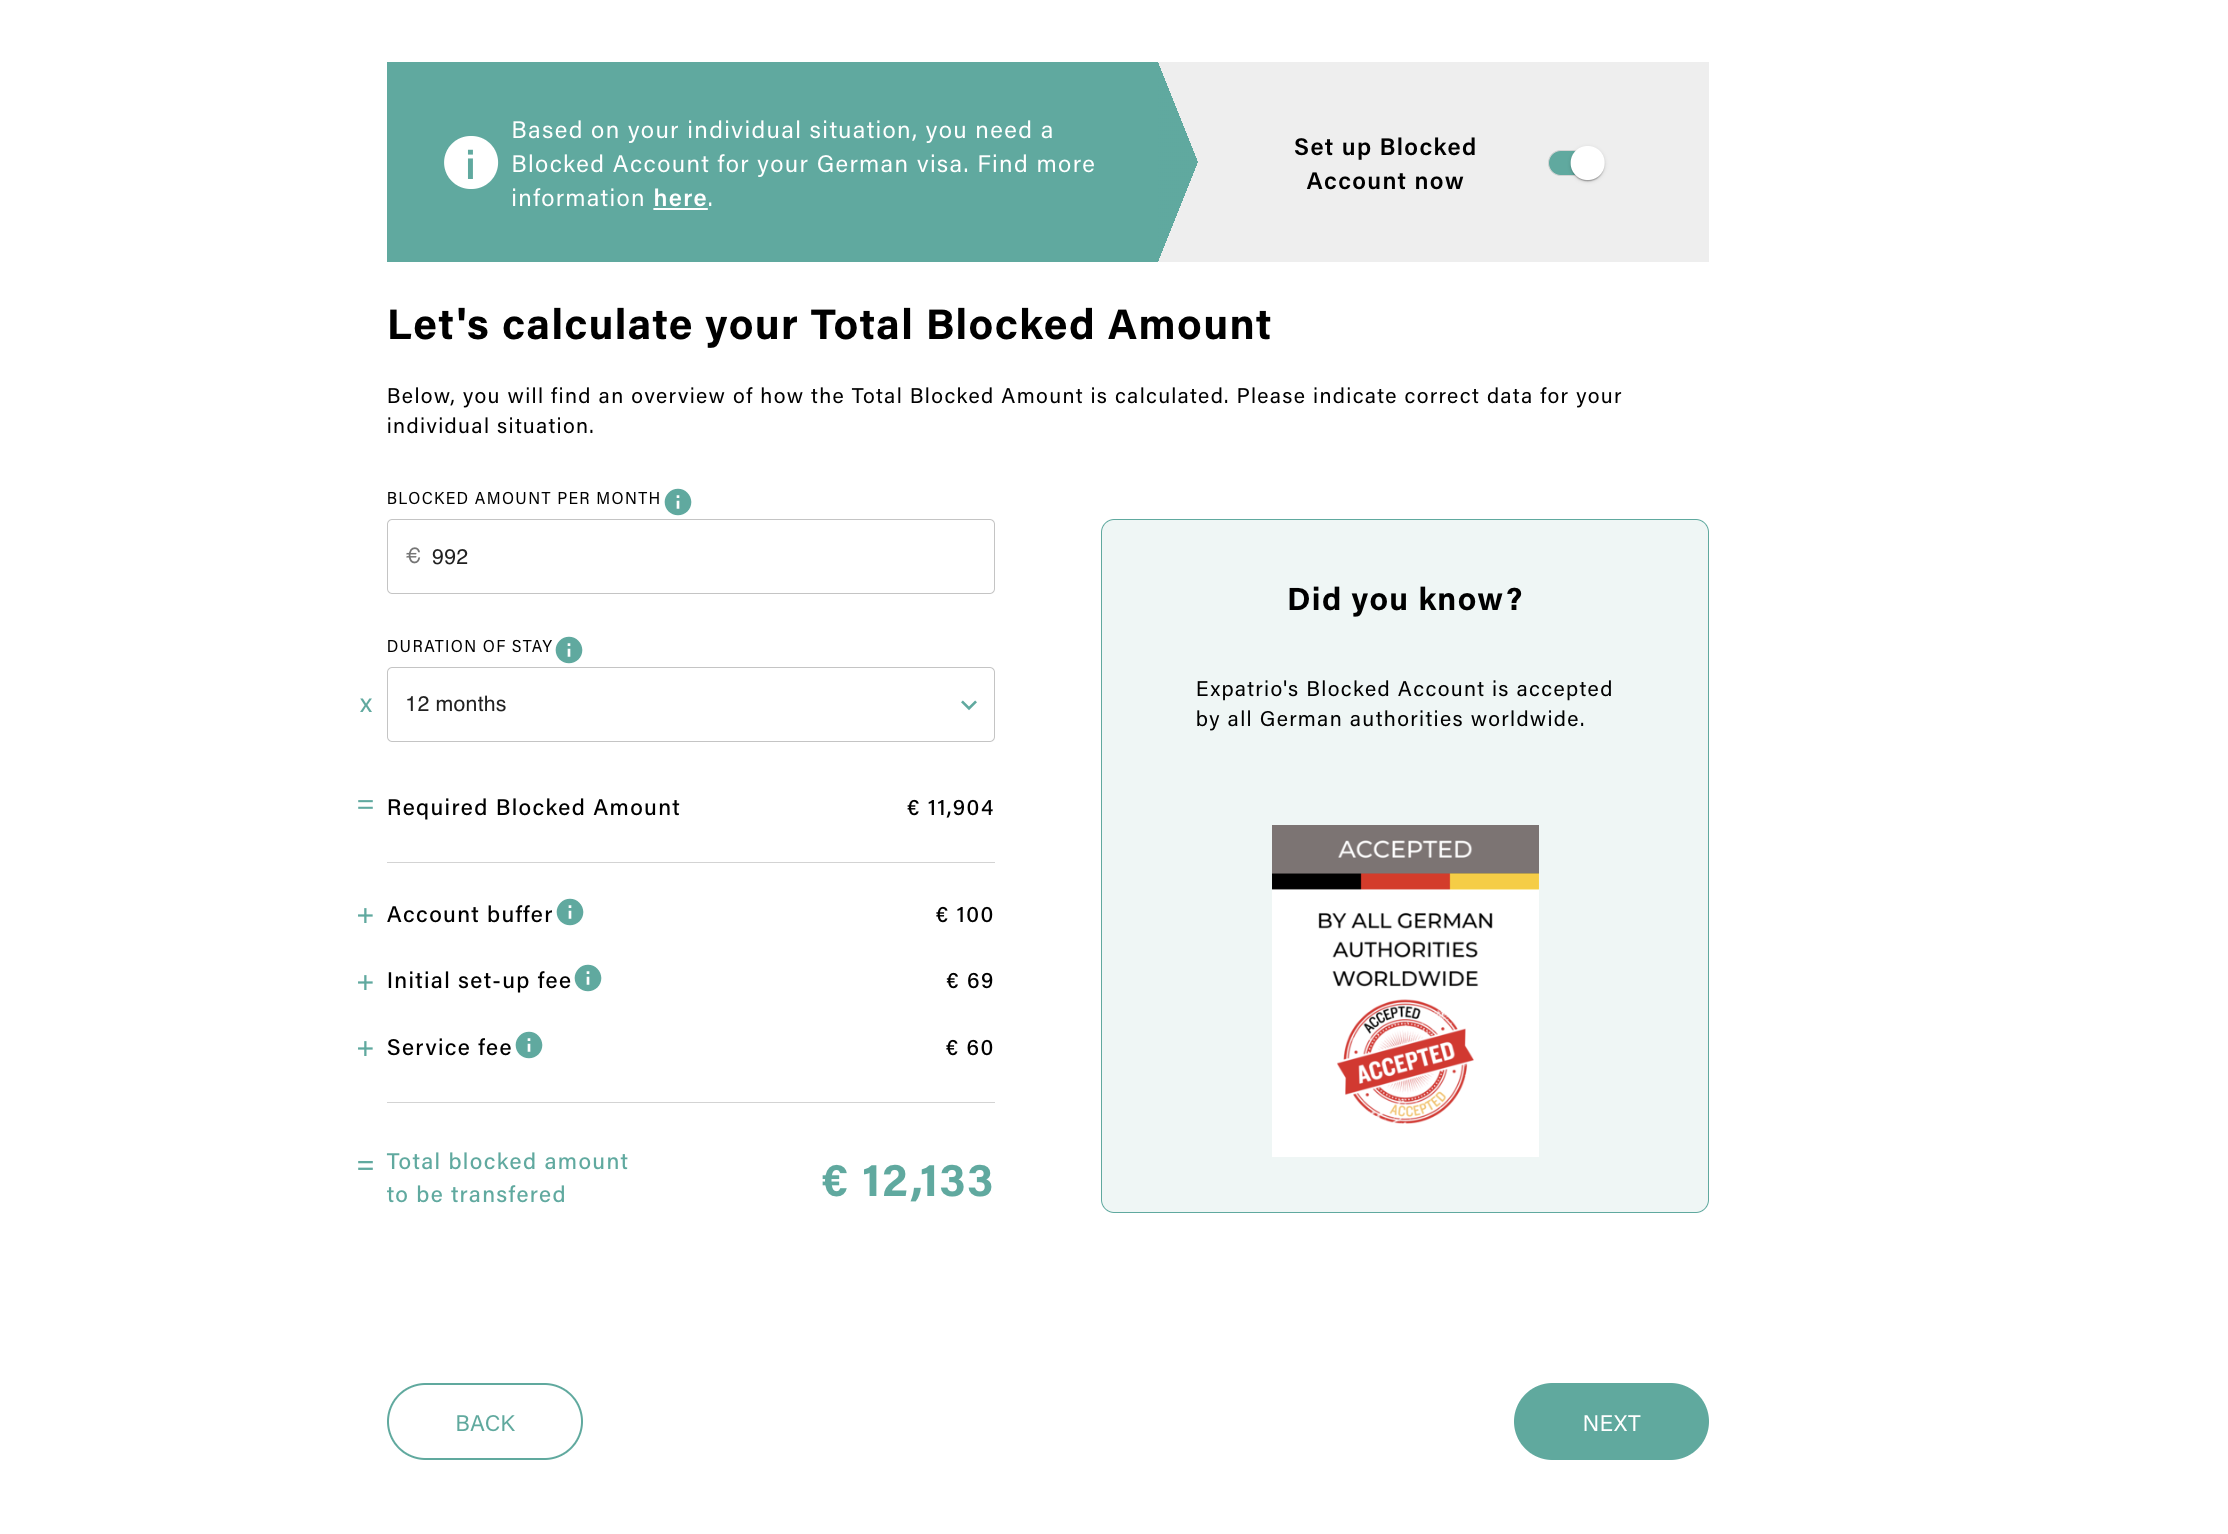The image size is (2228, 1534).
Task: Click large info icon in green banner
Action: tap(470, 163)
